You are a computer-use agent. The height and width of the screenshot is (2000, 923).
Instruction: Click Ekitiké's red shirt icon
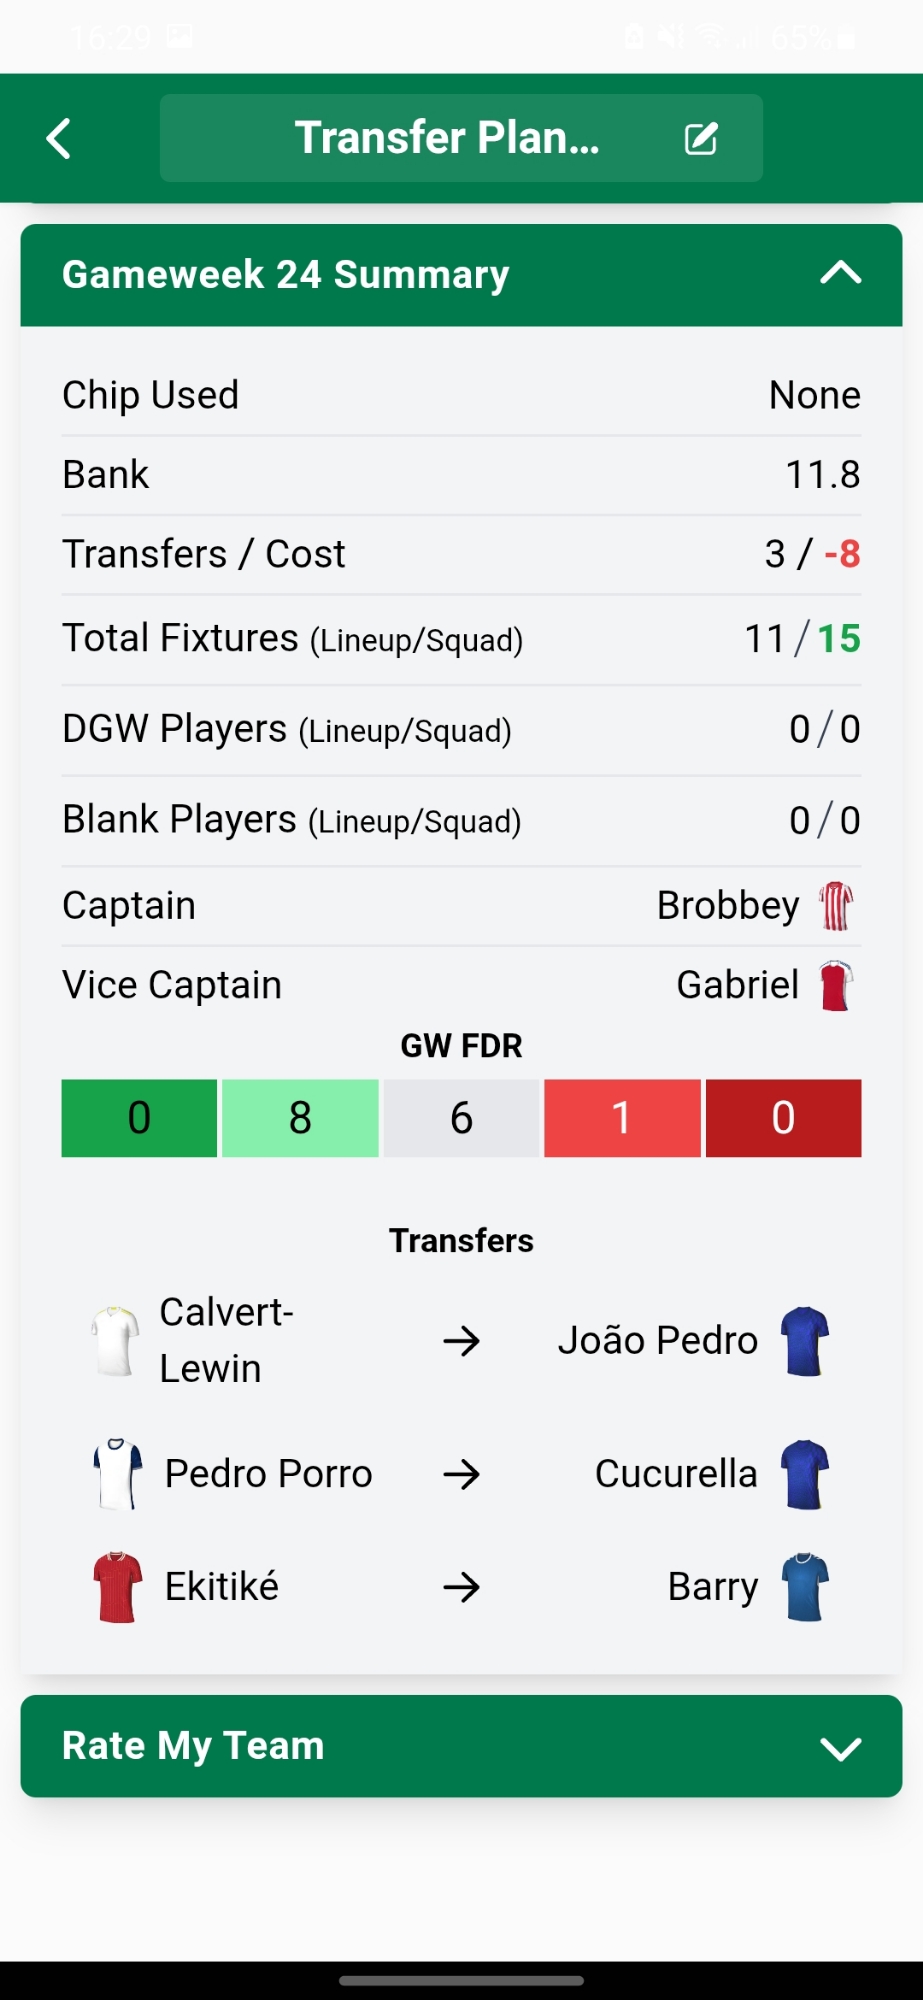tap(118, 1587)
